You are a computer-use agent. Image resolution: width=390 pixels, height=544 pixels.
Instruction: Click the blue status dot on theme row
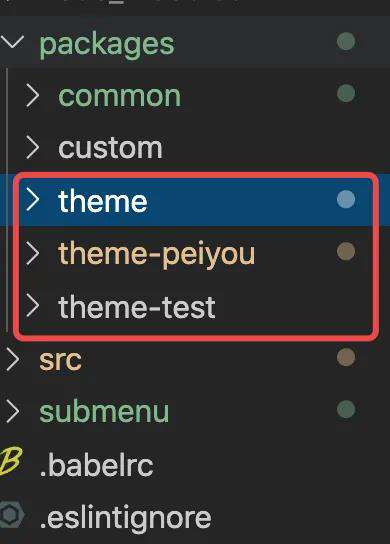coord(346,199)
